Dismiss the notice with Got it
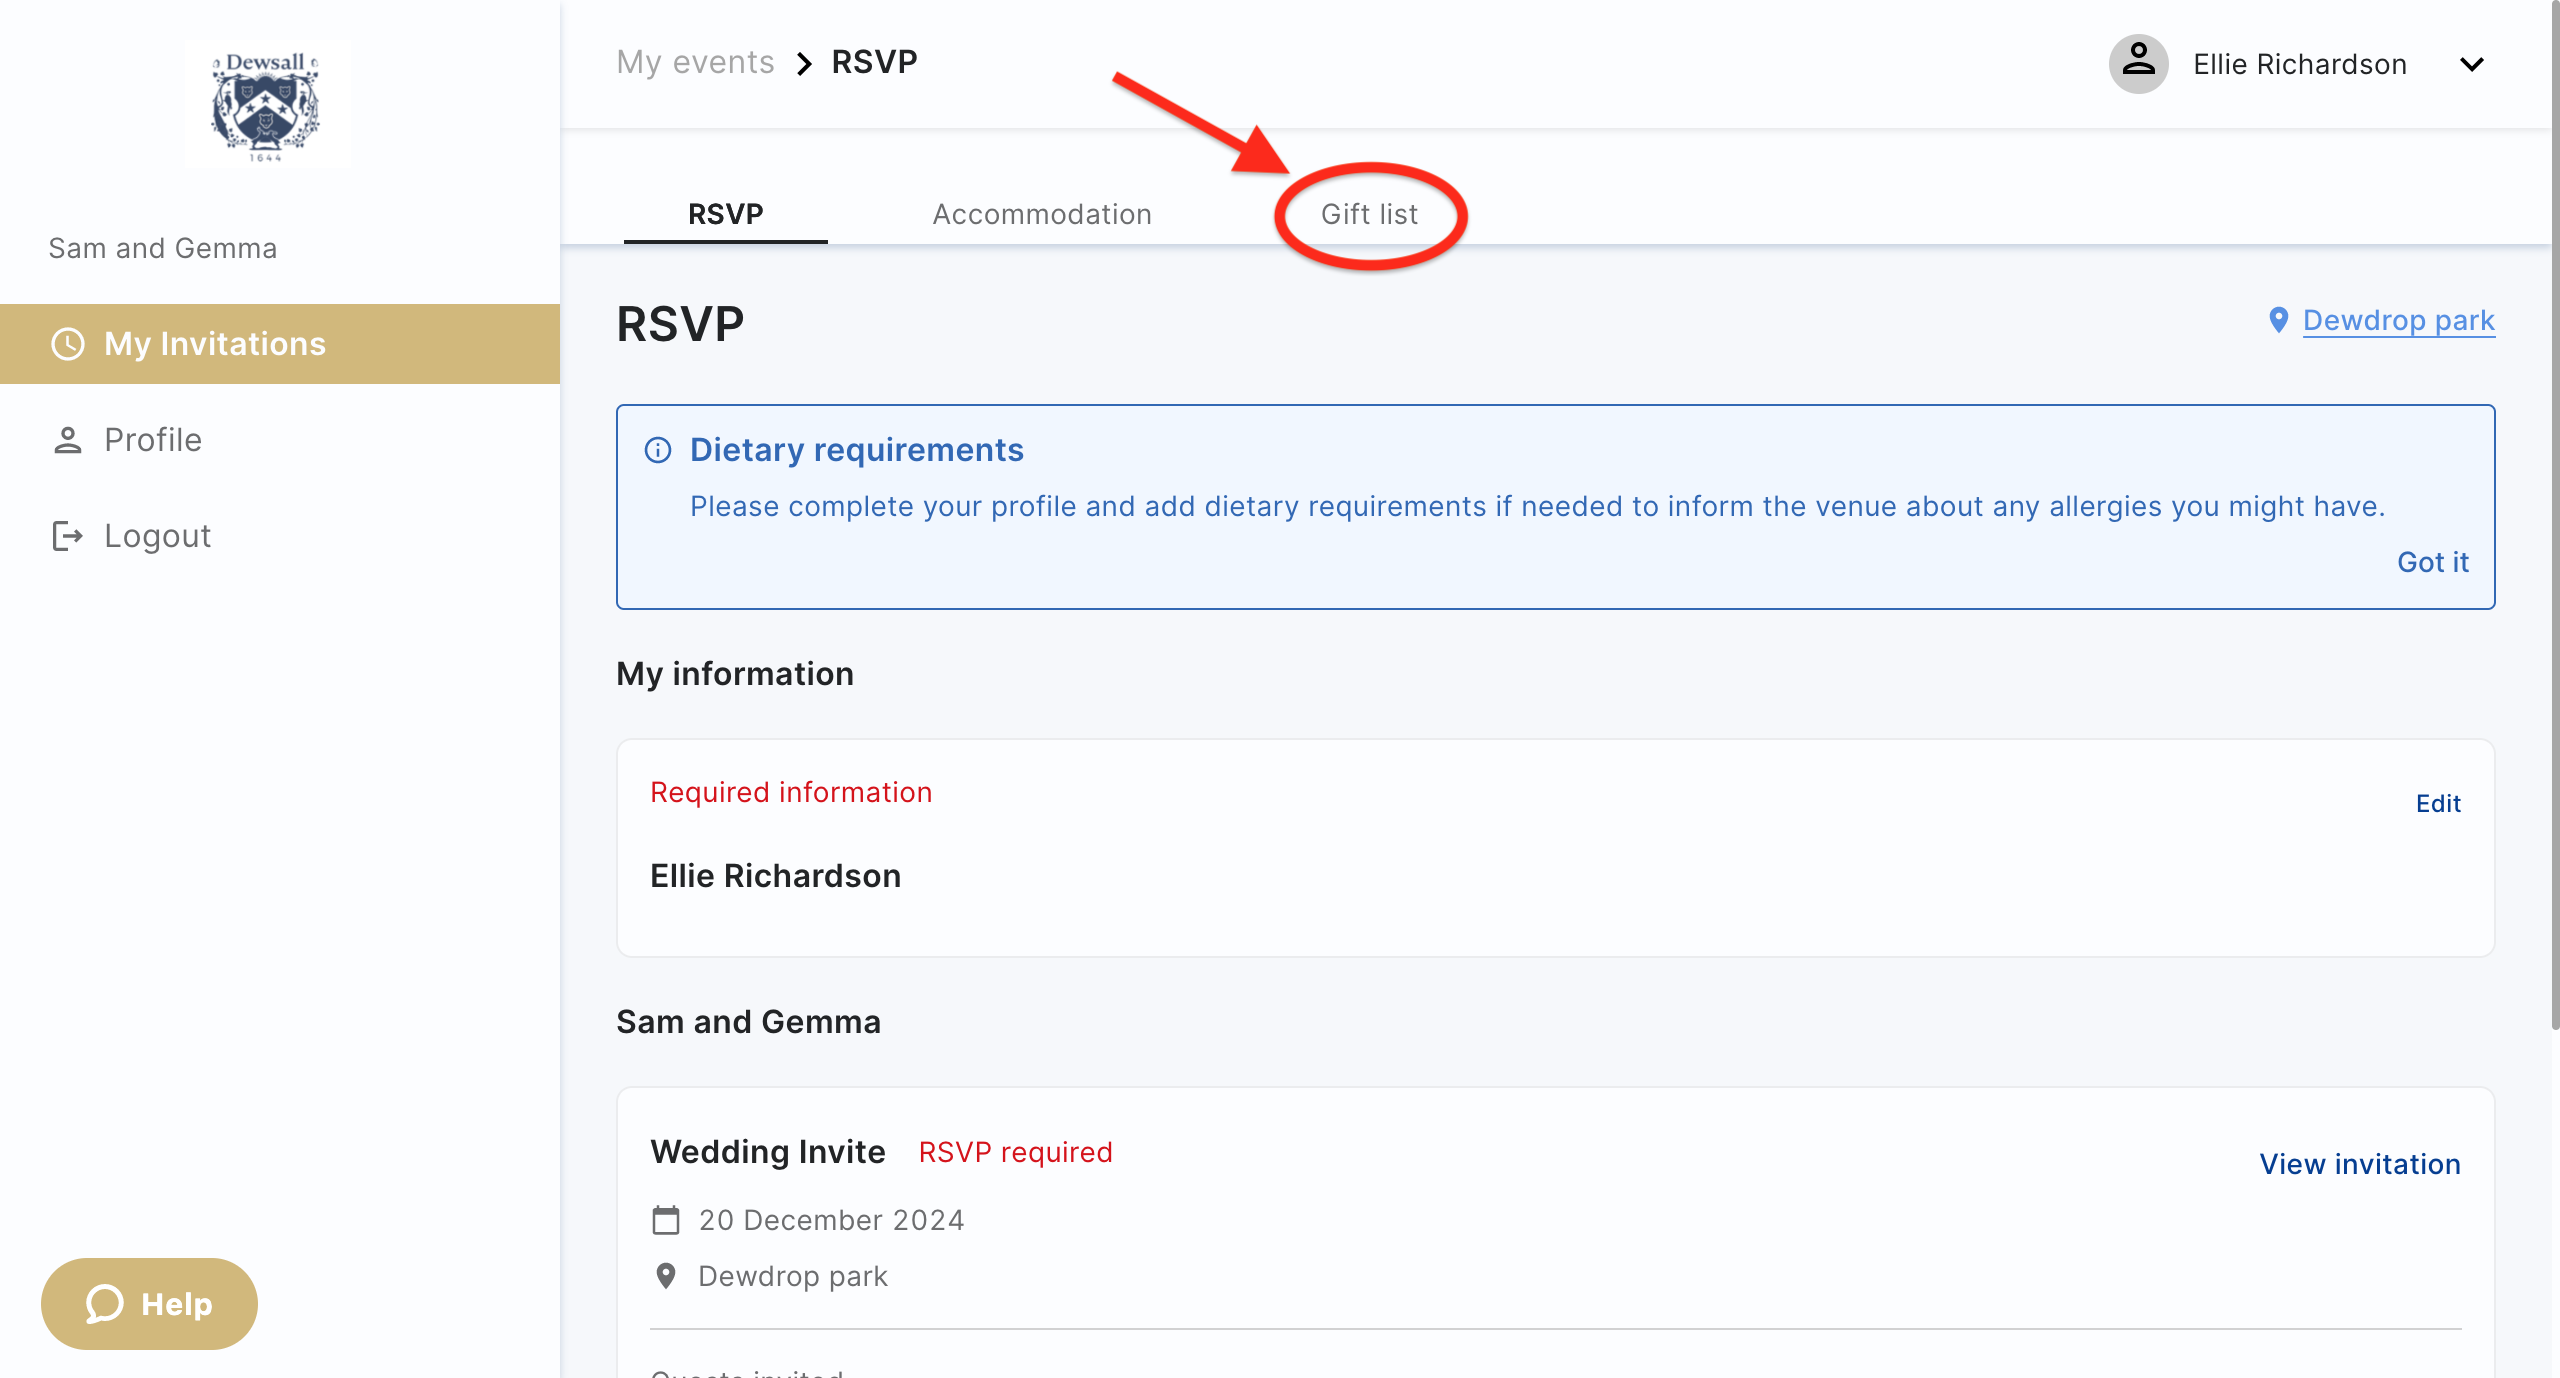 coord(2432,562)
